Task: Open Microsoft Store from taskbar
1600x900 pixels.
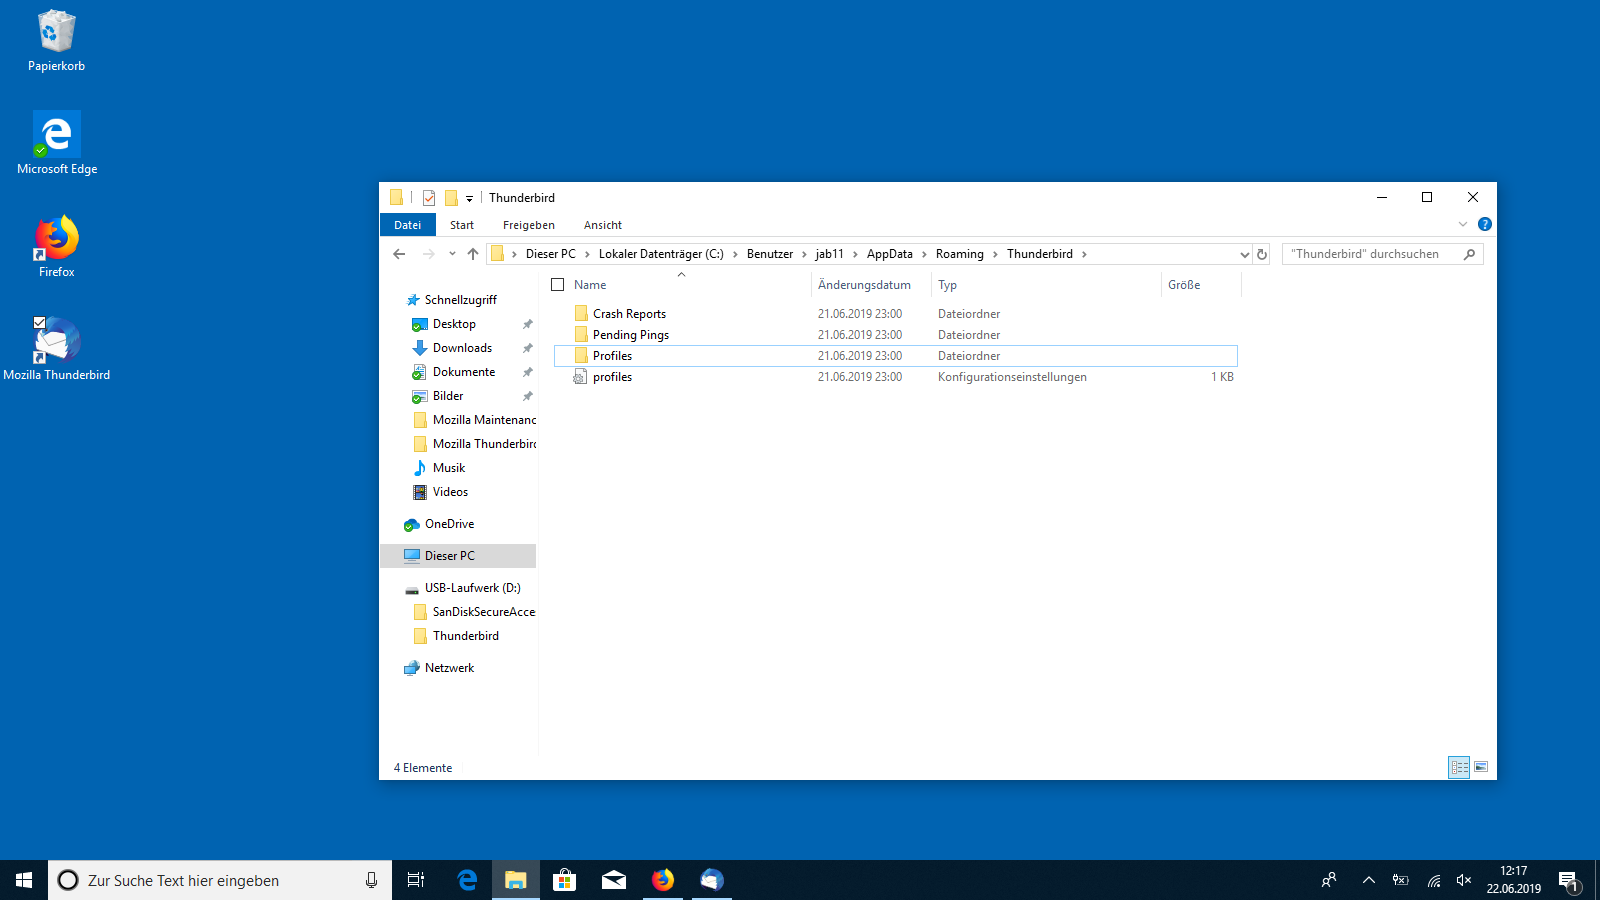Action: tap(565, 880)
